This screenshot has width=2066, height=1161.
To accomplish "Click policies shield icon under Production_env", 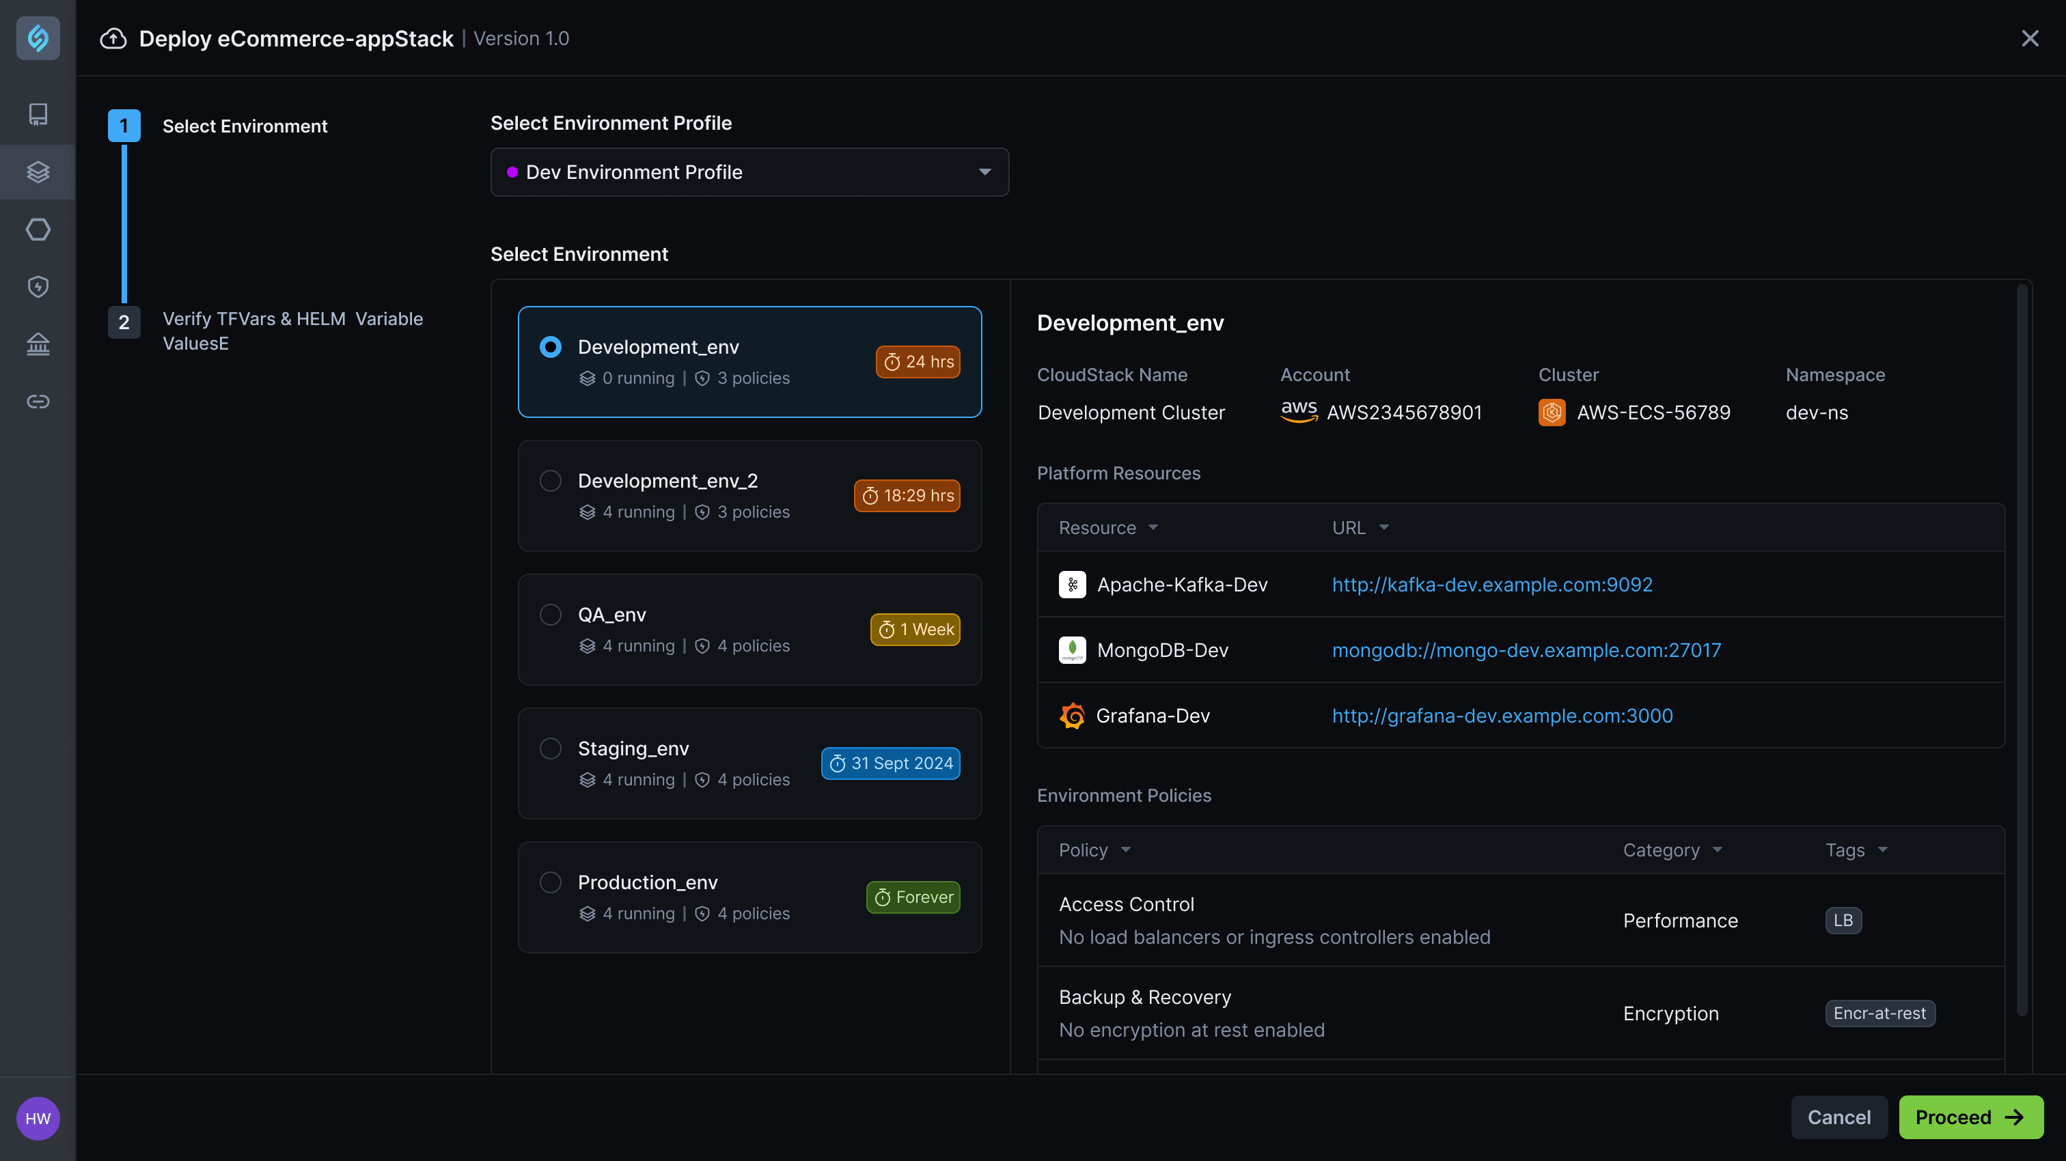I will pos(702,914).
